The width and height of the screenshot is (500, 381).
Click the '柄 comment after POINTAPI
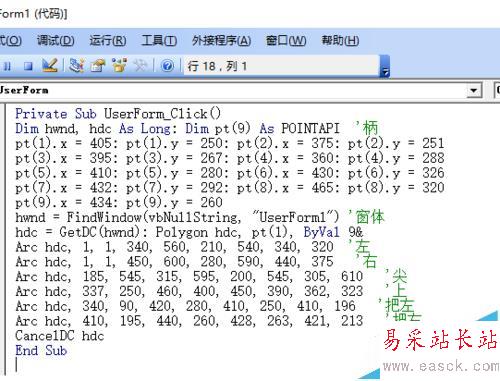366,128
